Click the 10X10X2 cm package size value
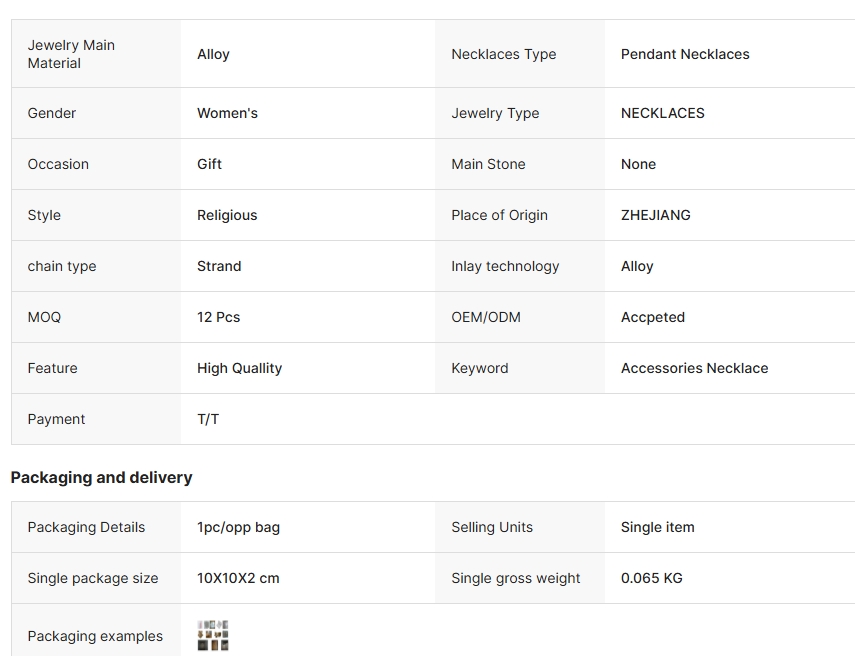Image resolution: width=855 pixels, height=656 pixels. click(x=238, y=578)
